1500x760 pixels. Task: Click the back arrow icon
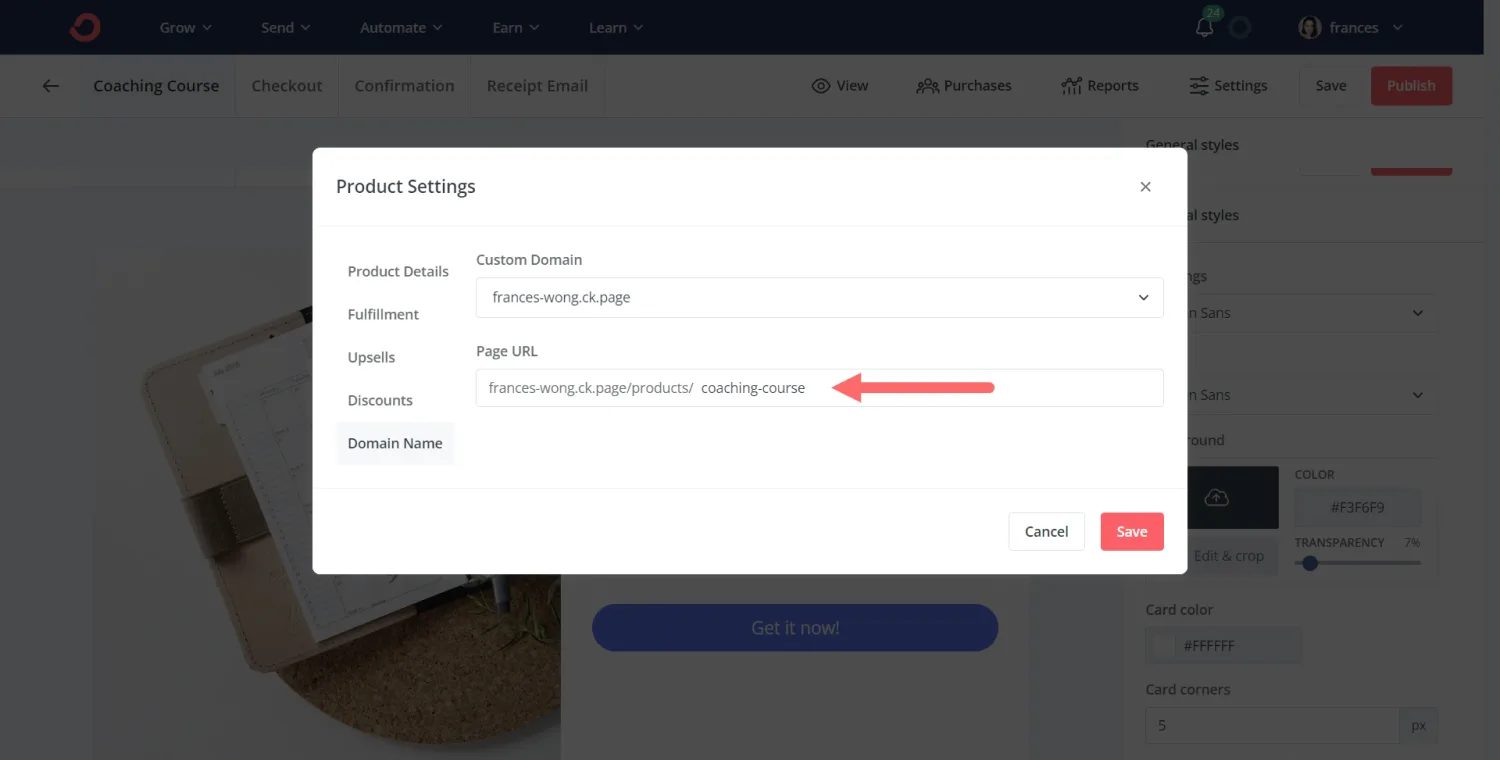point(51,86)
